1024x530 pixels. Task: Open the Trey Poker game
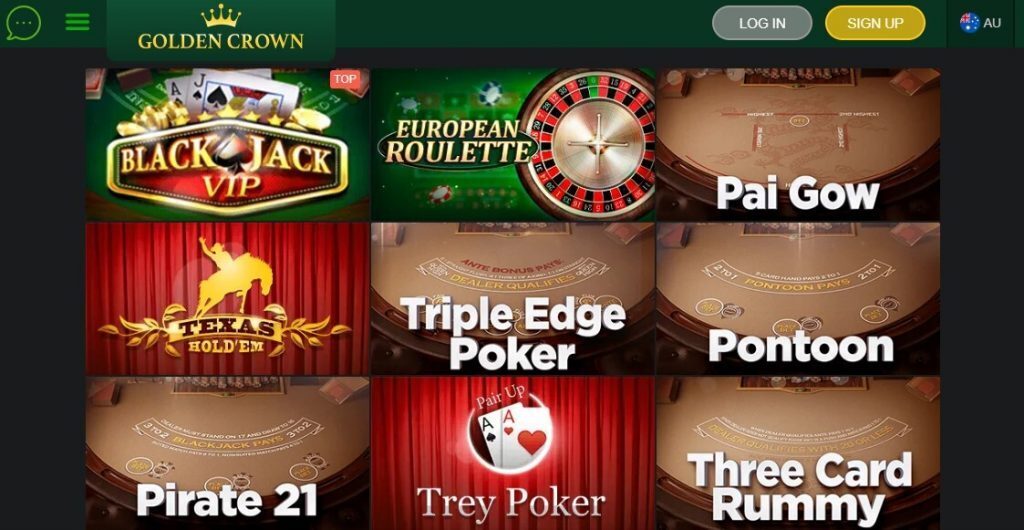coord(513,453)
